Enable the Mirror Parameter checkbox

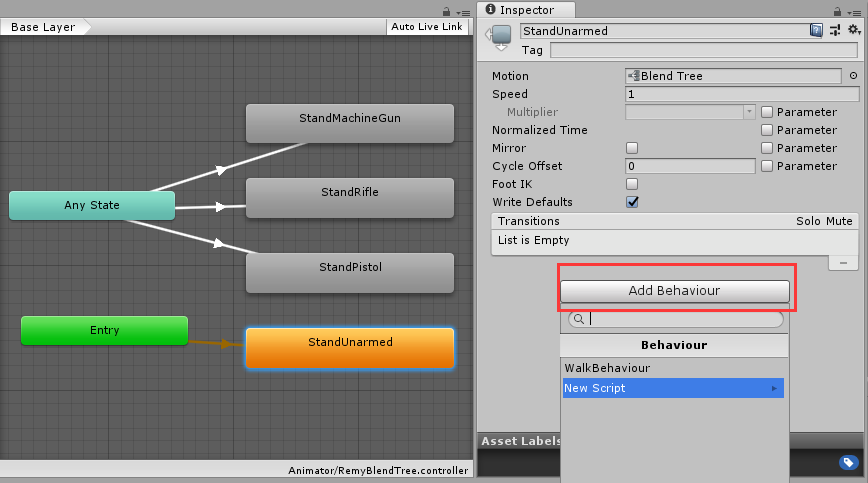click(767, 148)
